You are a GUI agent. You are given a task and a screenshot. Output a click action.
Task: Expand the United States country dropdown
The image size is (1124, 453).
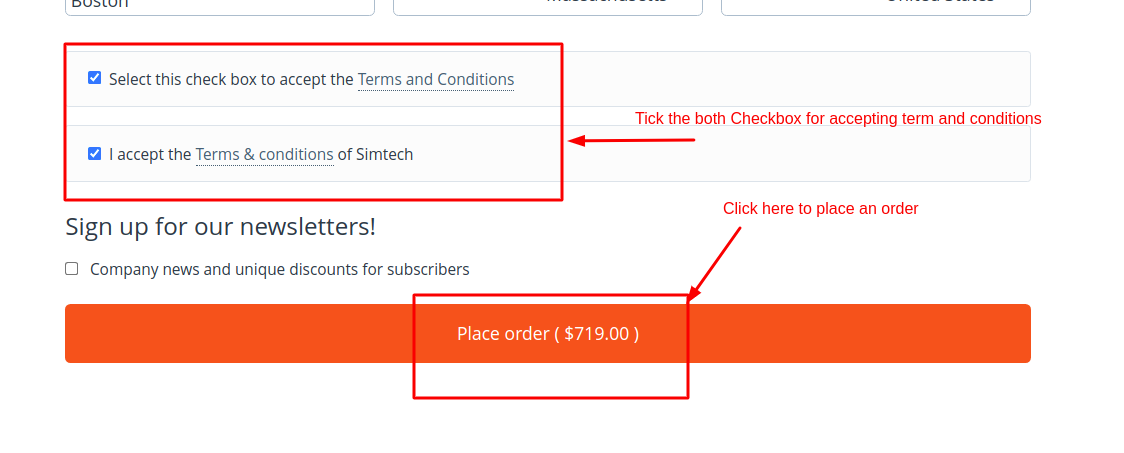point(876,5)
